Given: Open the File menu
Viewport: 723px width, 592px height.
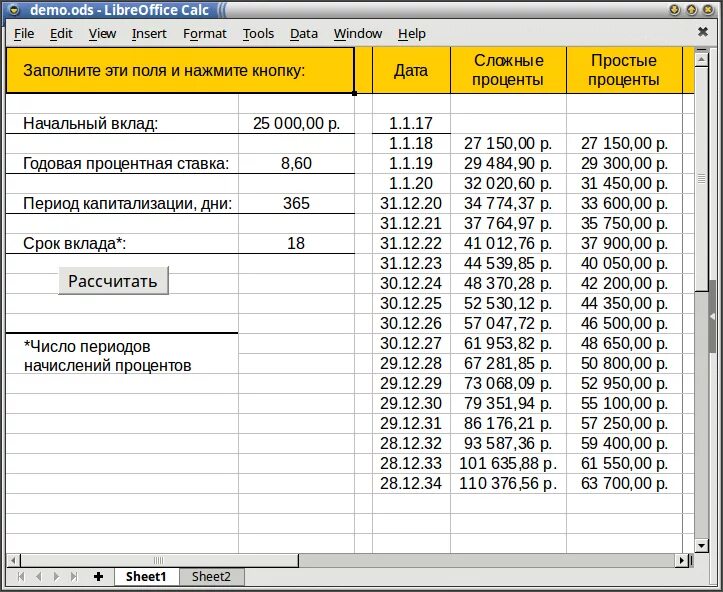Looking at the screenshot, I should (24, 34).
